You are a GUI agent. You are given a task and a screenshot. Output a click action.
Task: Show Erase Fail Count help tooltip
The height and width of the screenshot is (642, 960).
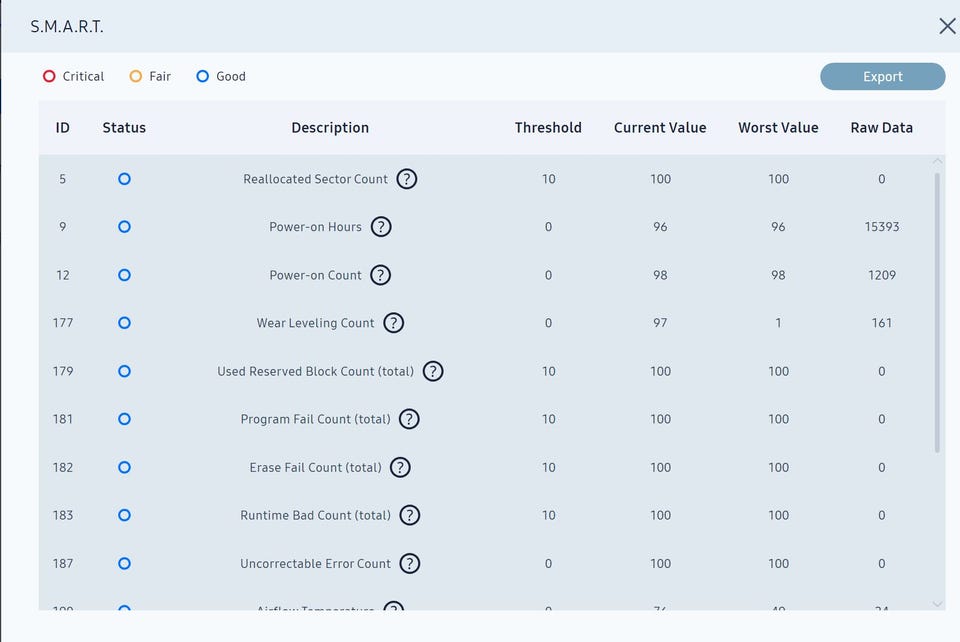(x=400, y=467)
